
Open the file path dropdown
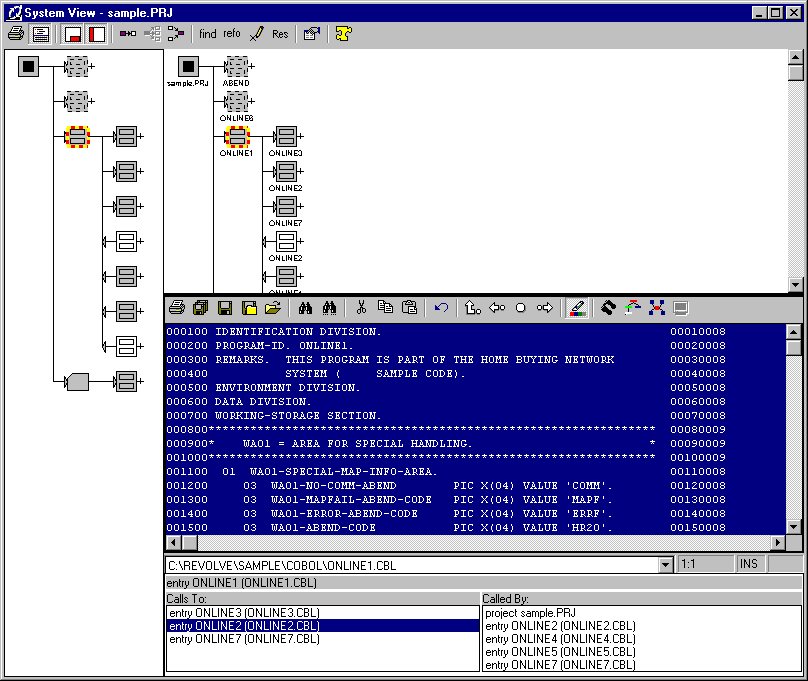tap(667, 565)
